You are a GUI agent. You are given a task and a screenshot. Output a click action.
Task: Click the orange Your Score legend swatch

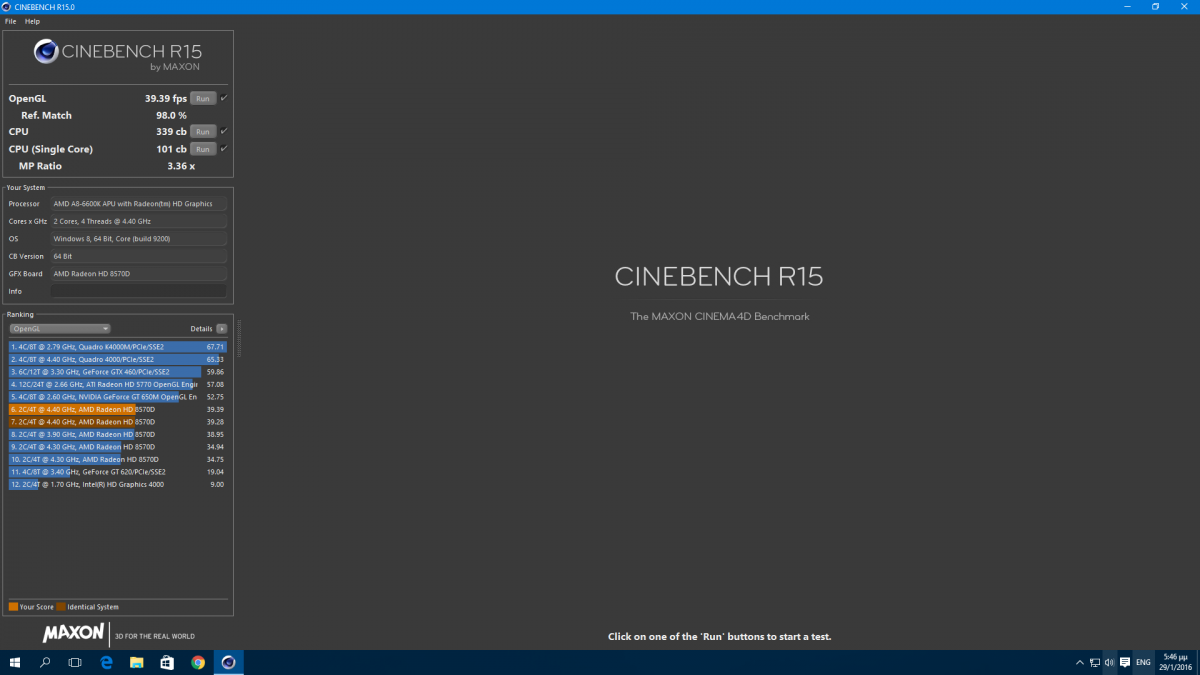[13, 607]
